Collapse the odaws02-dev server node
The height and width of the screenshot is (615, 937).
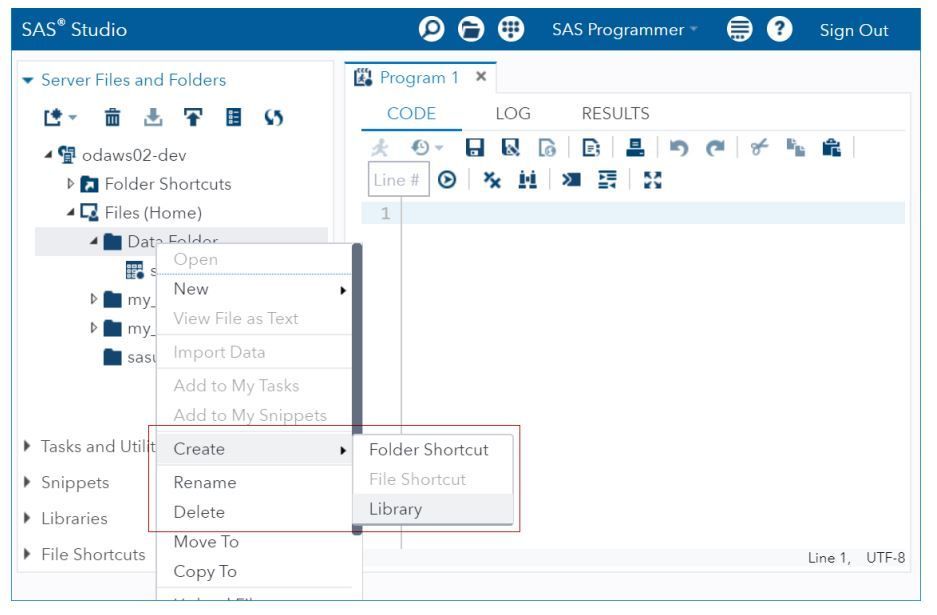(48, 155)
